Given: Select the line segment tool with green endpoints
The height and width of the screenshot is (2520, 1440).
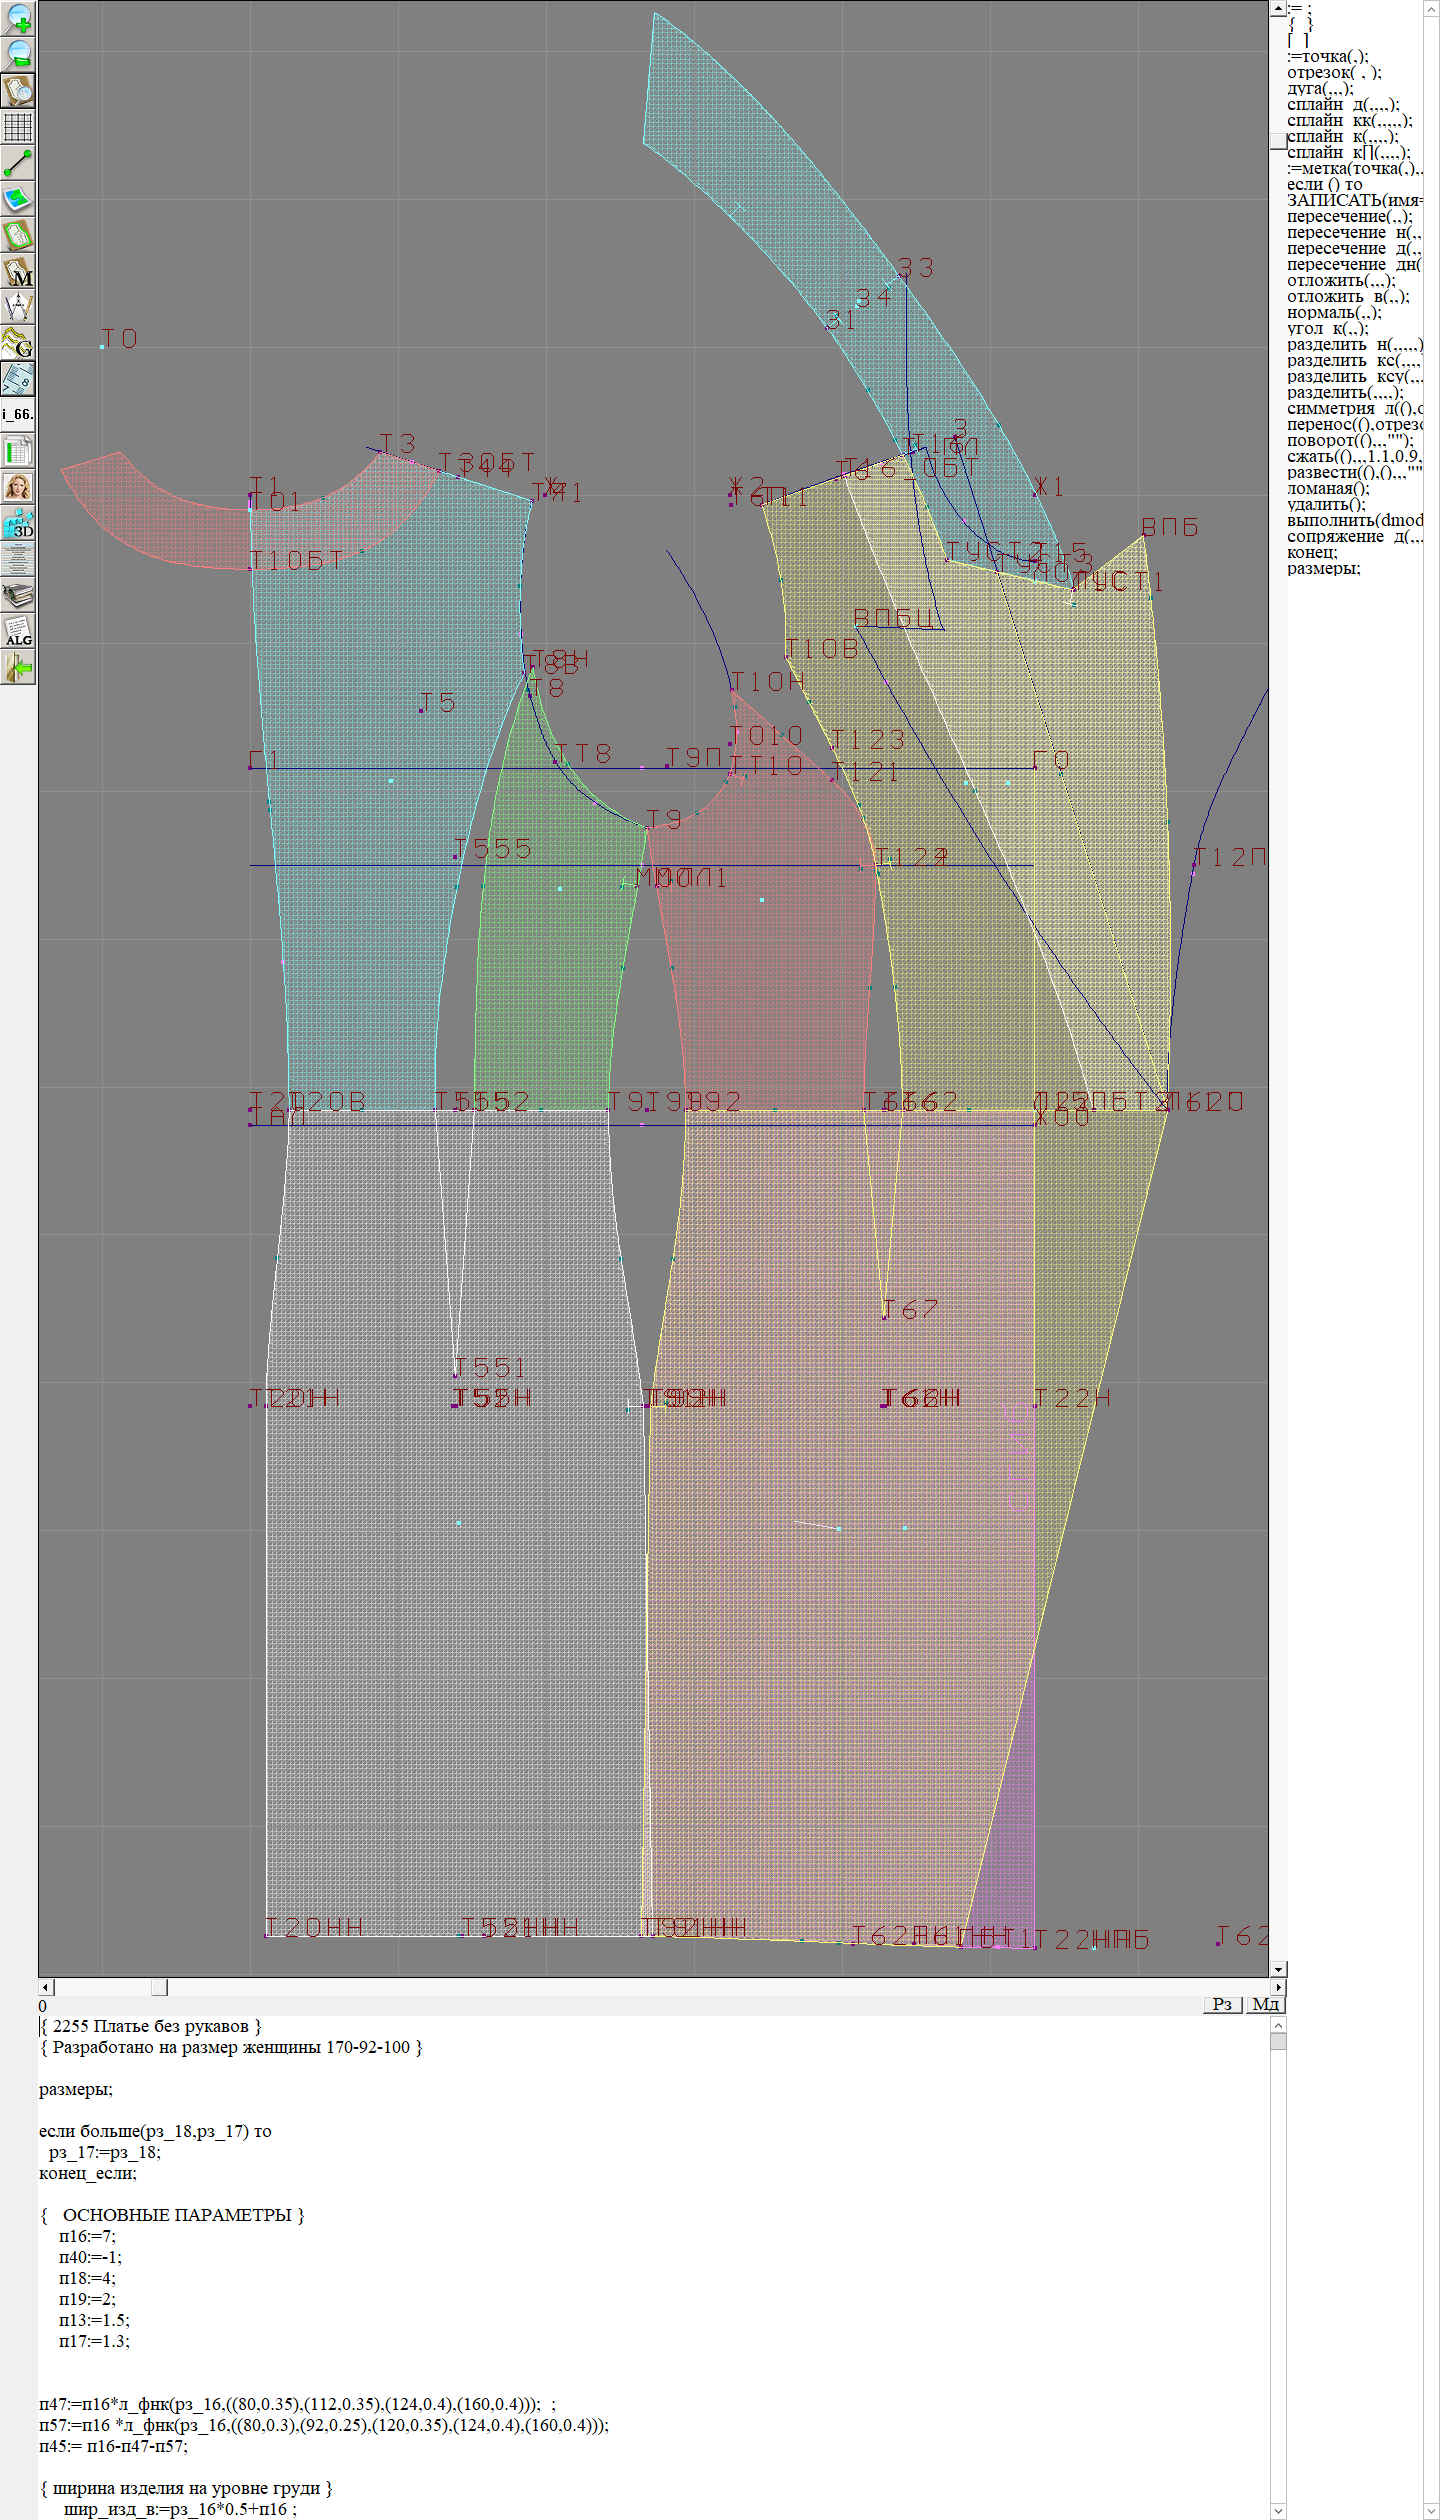Looking at the screenshot, I should coord(18,163).
